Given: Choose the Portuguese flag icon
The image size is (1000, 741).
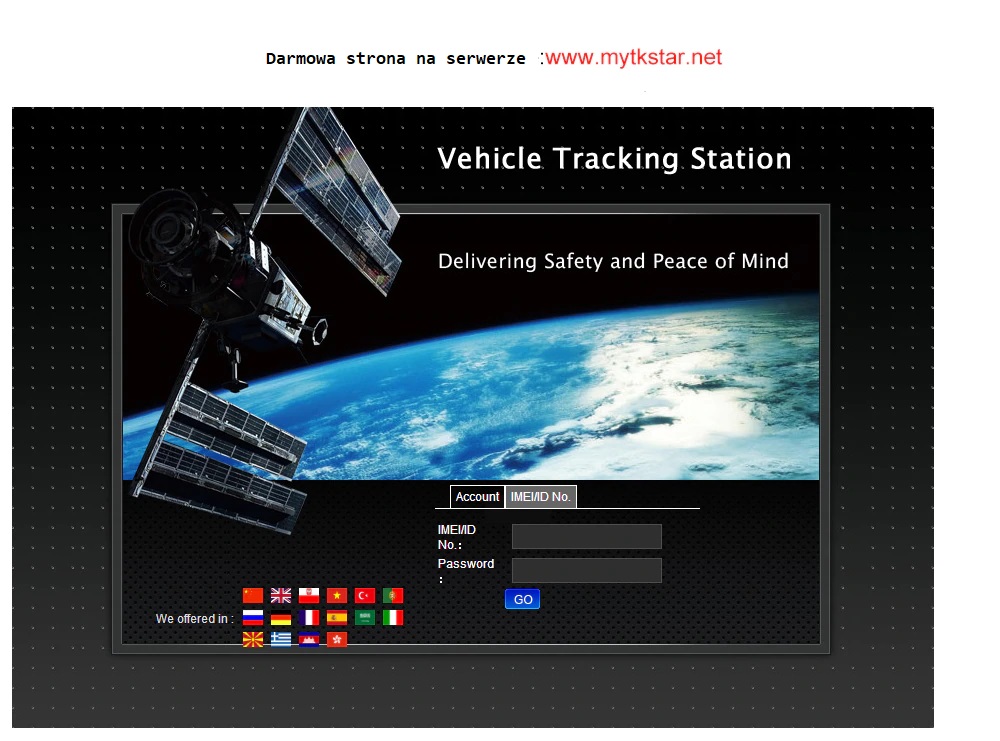Looking at the screenshot, I should [393, 595].
